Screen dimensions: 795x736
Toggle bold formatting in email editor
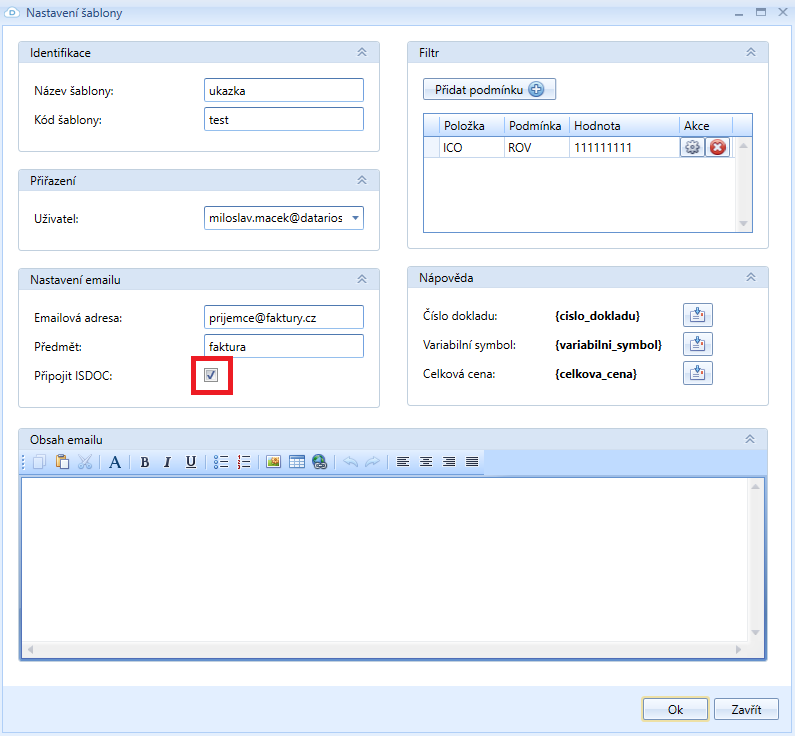pyautogui.click(x=145, y=462)
